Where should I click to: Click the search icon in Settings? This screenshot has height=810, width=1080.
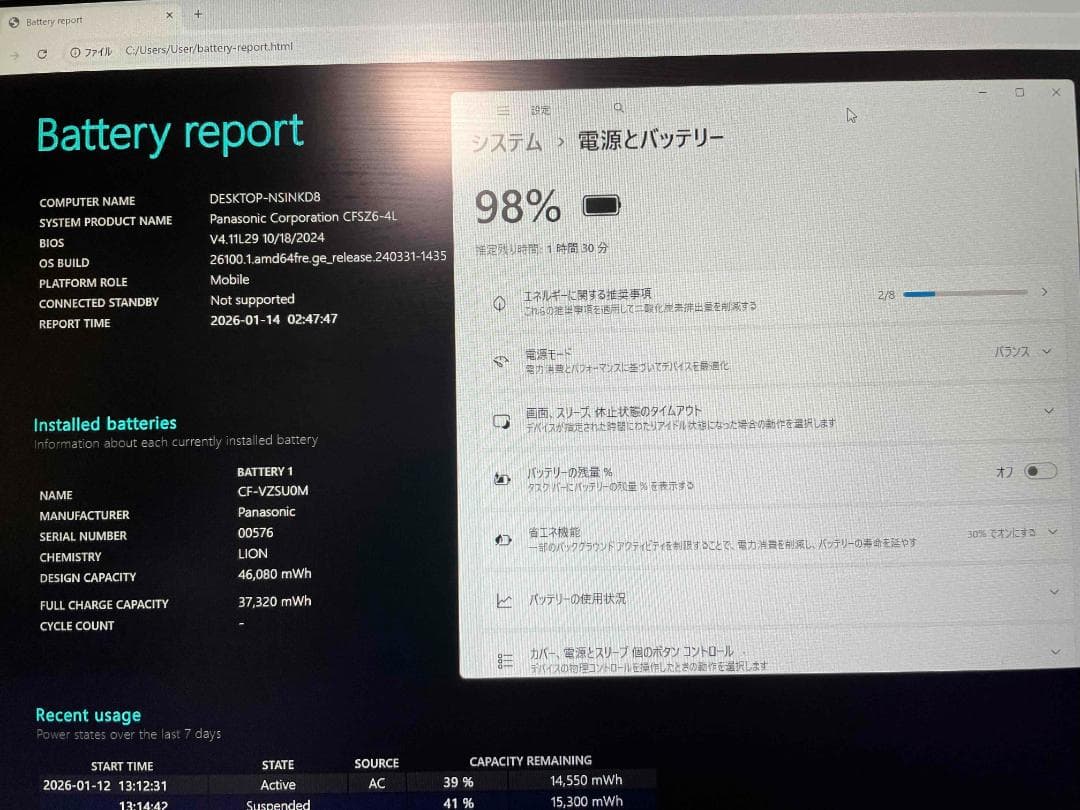coord(618,107)
